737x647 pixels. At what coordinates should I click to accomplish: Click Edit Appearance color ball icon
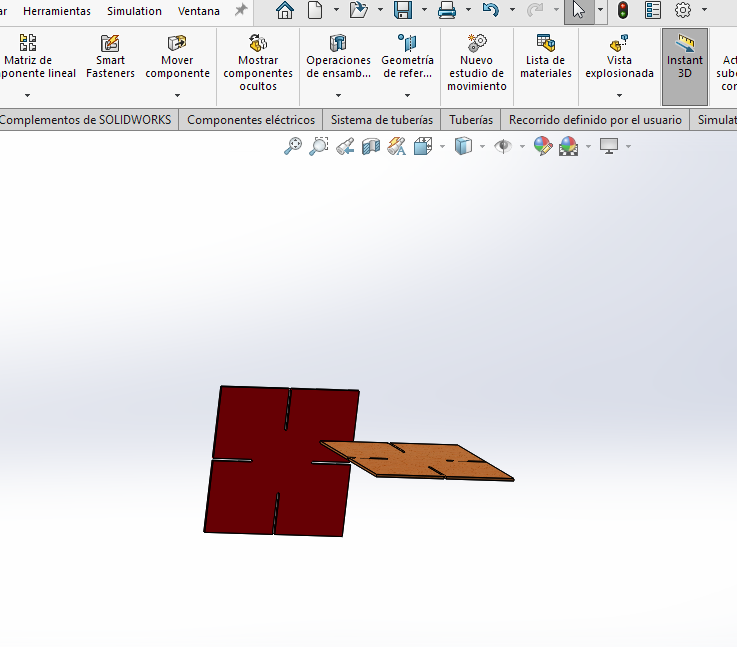coord(543,146)
